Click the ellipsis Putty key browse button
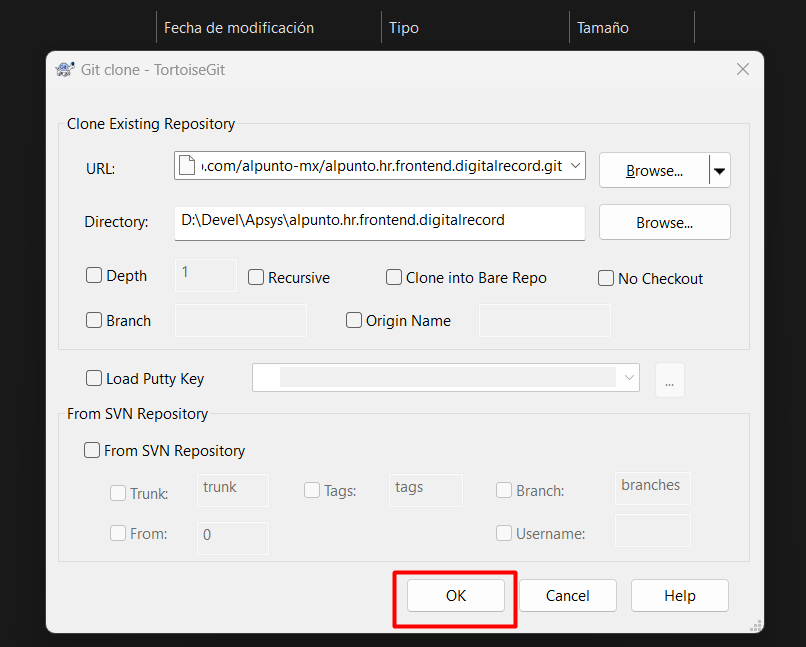This screenshot has width=806, height=647. point(669,380)
